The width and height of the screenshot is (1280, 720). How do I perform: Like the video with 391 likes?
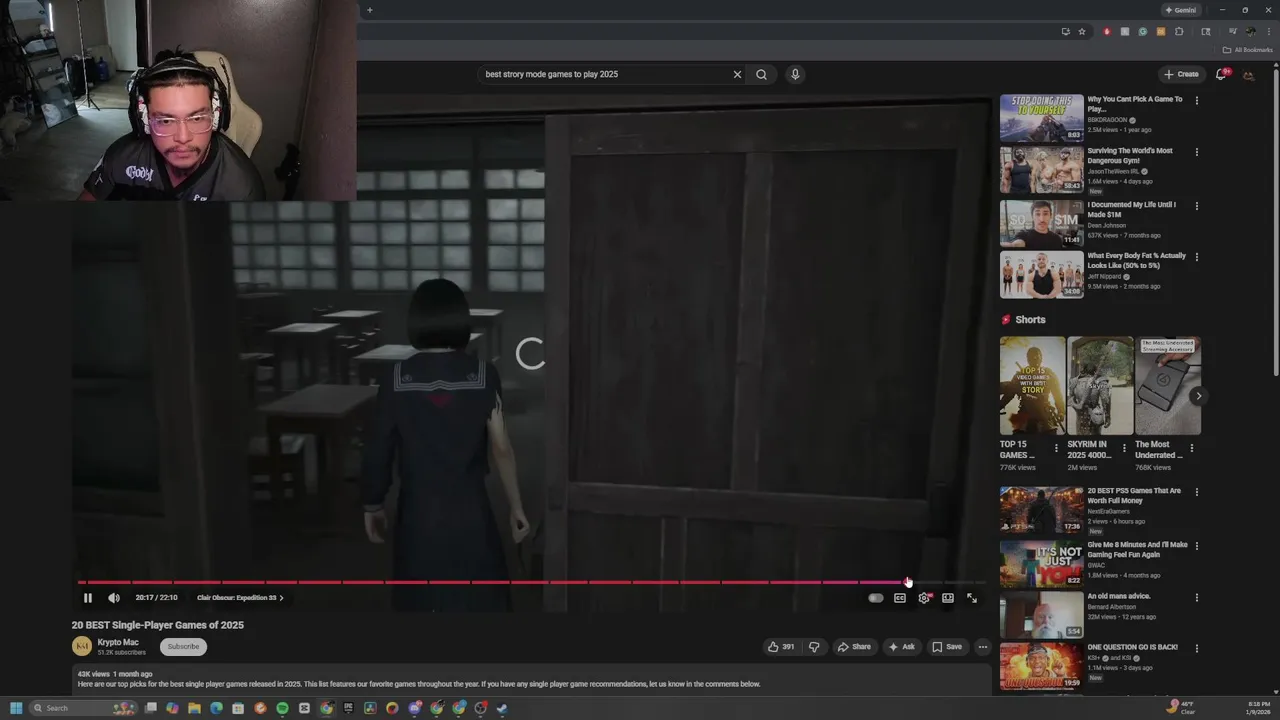click(x=781, y=647)
